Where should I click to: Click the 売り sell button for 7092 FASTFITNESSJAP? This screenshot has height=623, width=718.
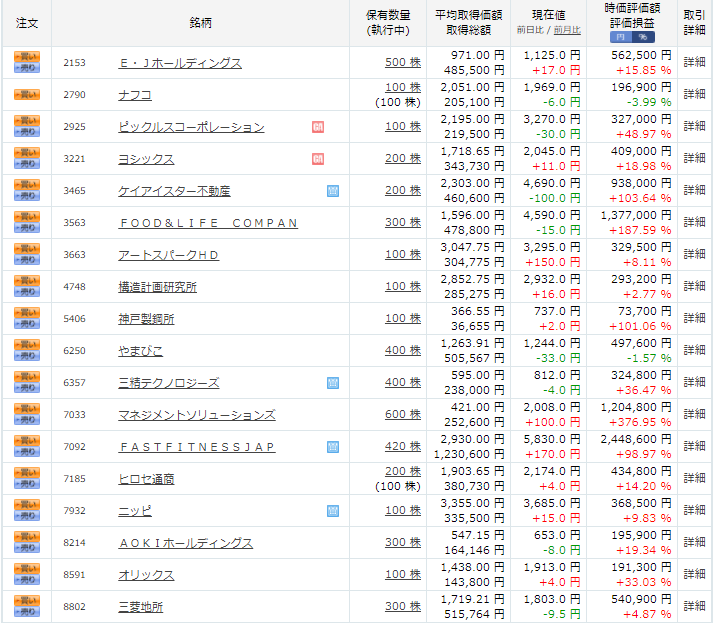click(x=27, y=452)
